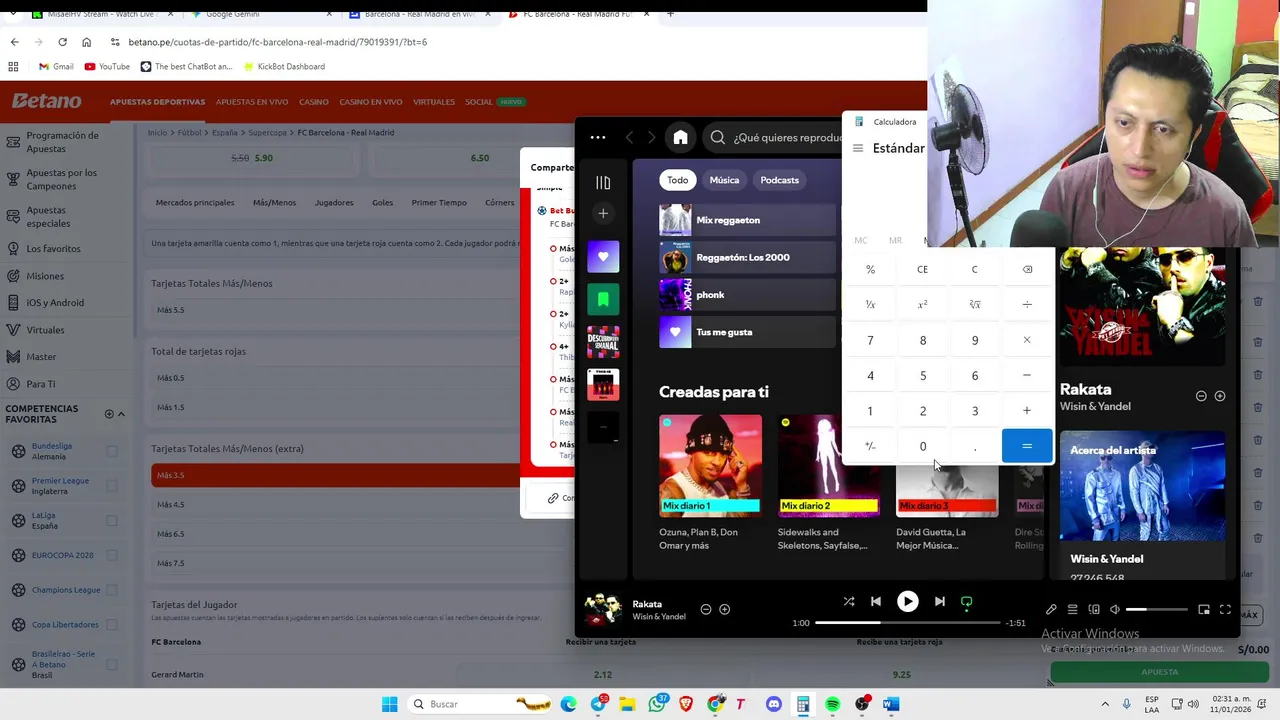Open Apuestas en Vivo in Betano menu
1280x720 pixels.
tap(252, 102)
